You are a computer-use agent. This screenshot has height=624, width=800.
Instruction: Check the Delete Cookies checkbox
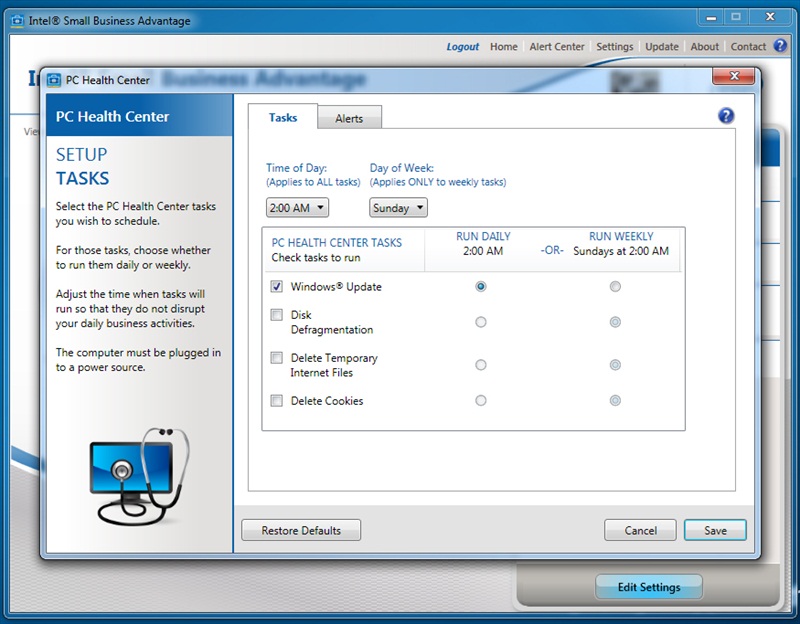pos(277,401)
